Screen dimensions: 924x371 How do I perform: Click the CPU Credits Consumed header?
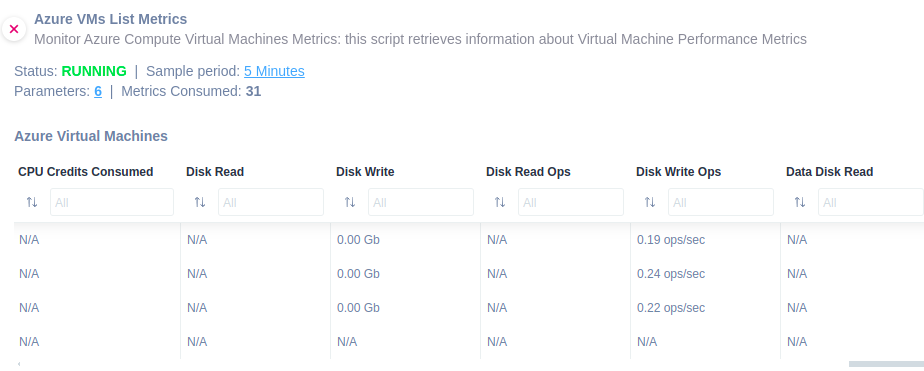coord(85,172)
